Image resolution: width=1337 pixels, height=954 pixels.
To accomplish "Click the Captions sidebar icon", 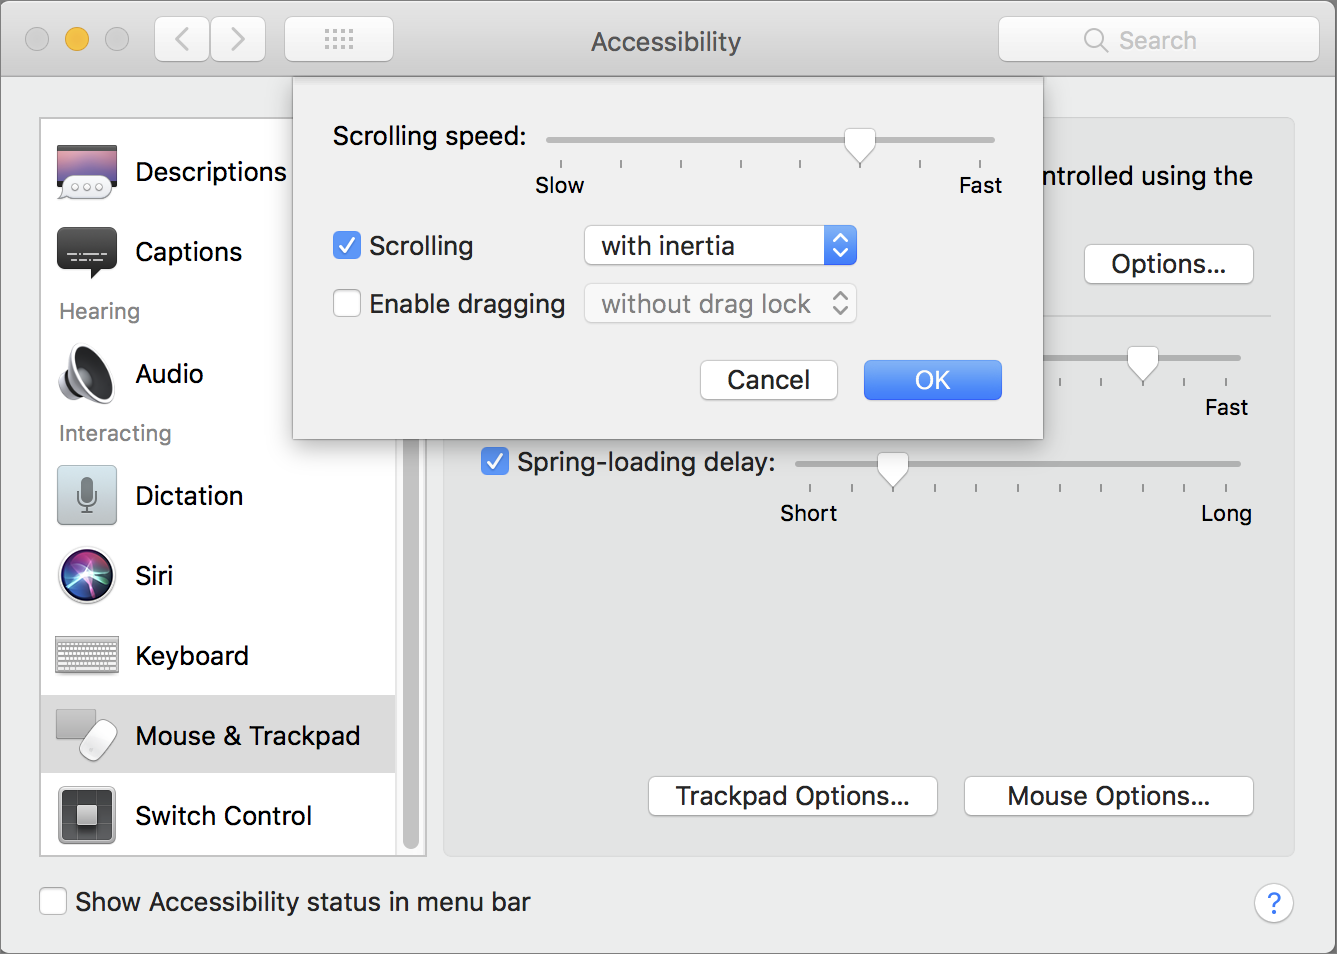I will coord(87,252).
